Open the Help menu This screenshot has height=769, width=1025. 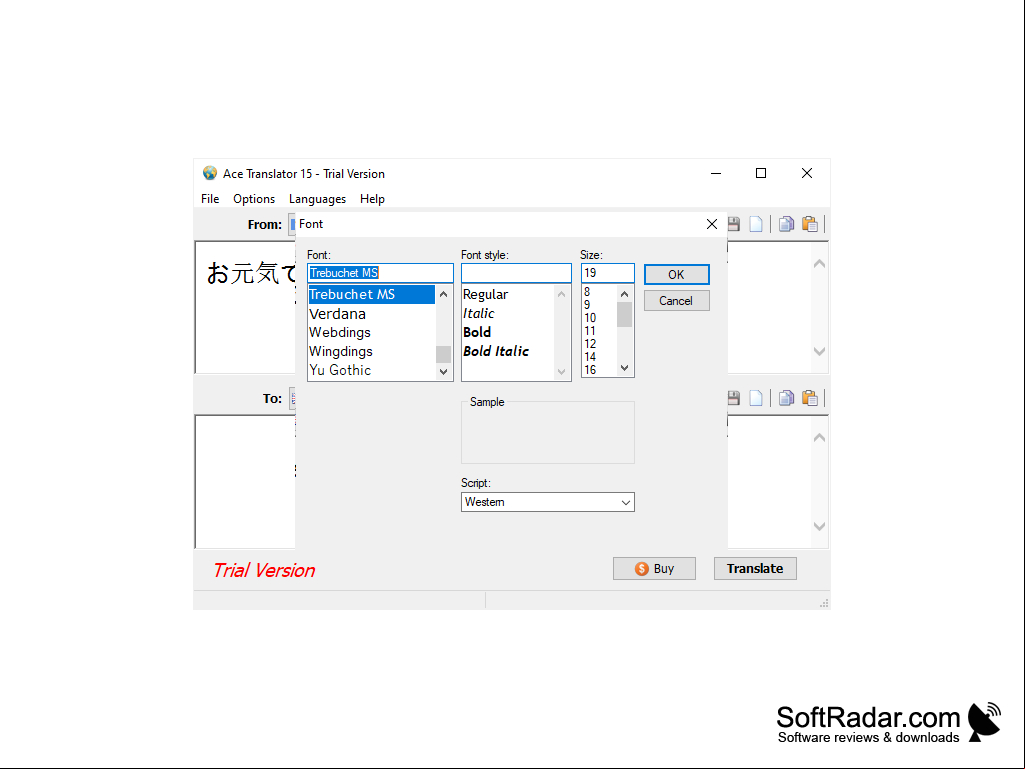click(373, 199)
